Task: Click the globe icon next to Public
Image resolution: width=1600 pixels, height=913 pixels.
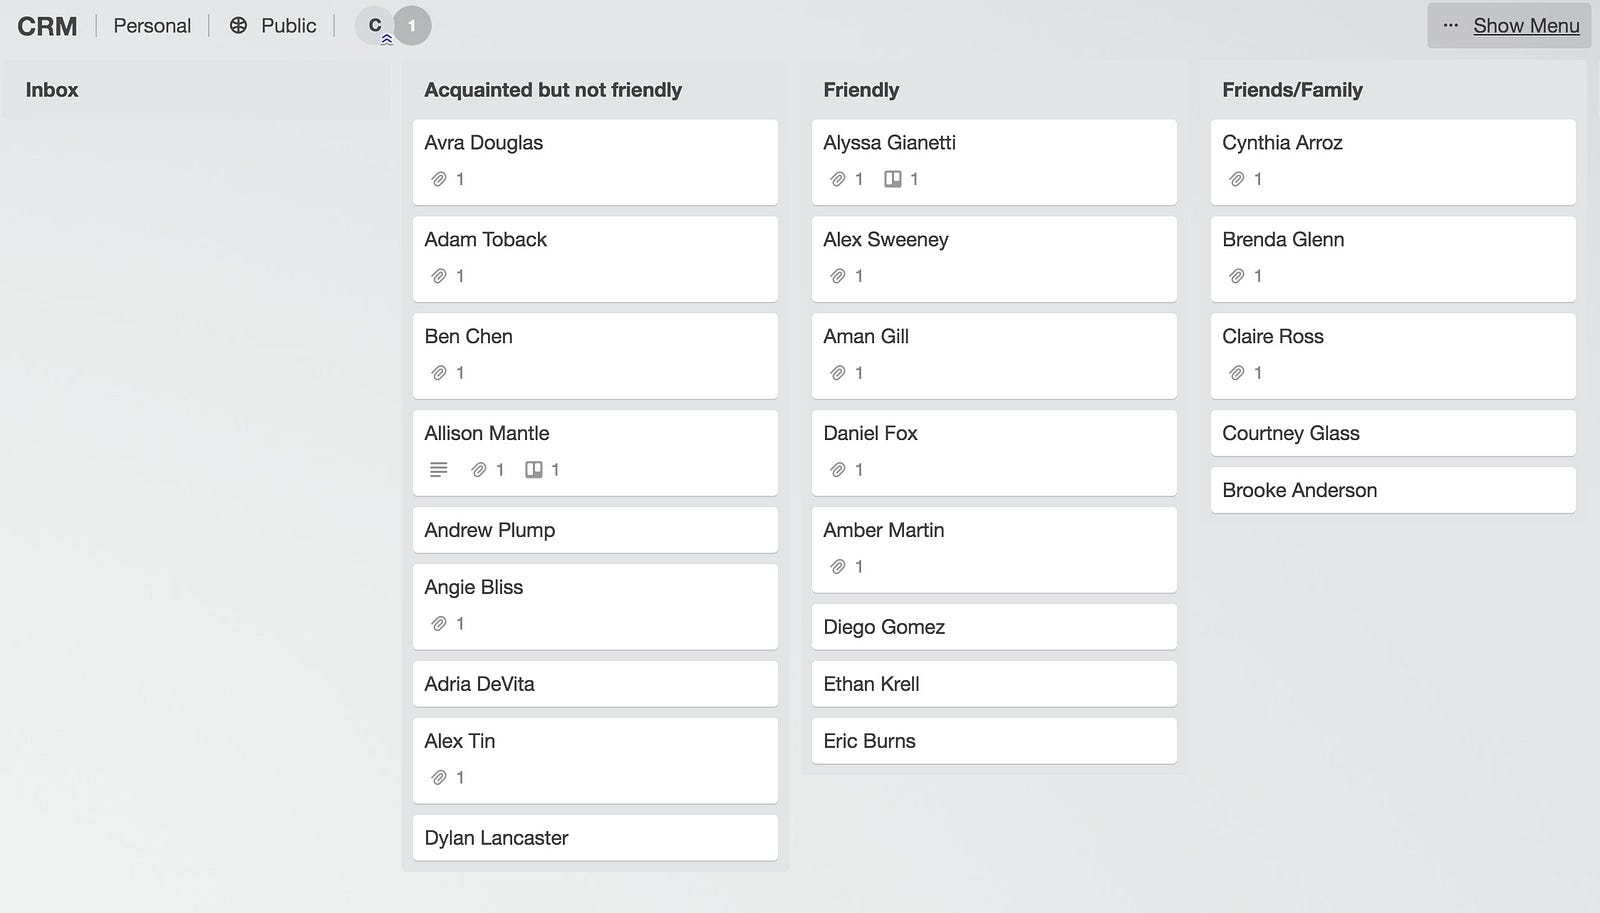Action: point(238,26)
